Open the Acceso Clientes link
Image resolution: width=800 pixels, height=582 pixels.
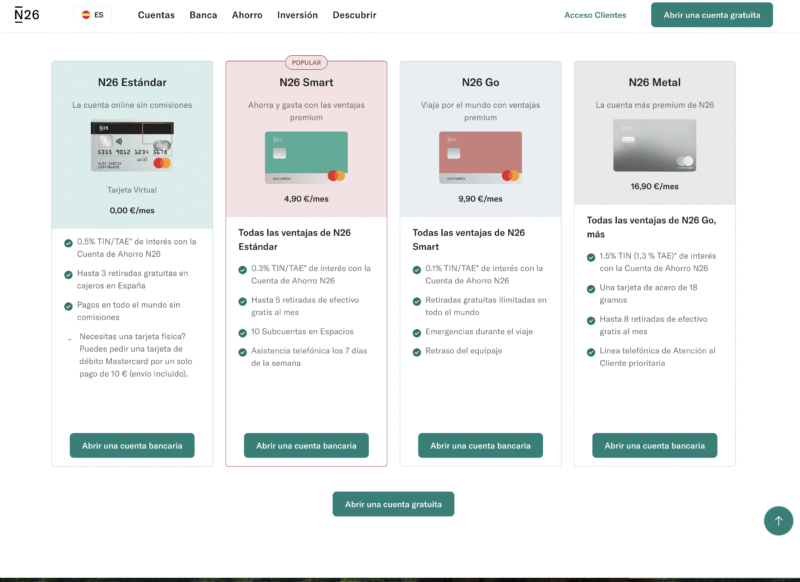pyautogui.click(x=595, y=15)
